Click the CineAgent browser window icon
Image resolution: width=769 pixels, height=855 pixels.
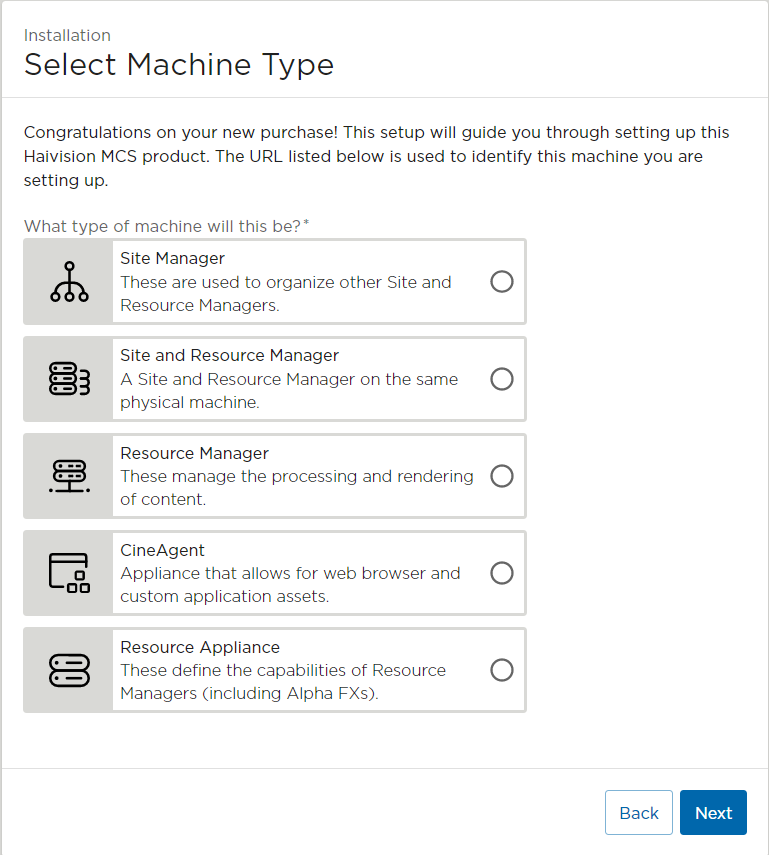point(68,573)
